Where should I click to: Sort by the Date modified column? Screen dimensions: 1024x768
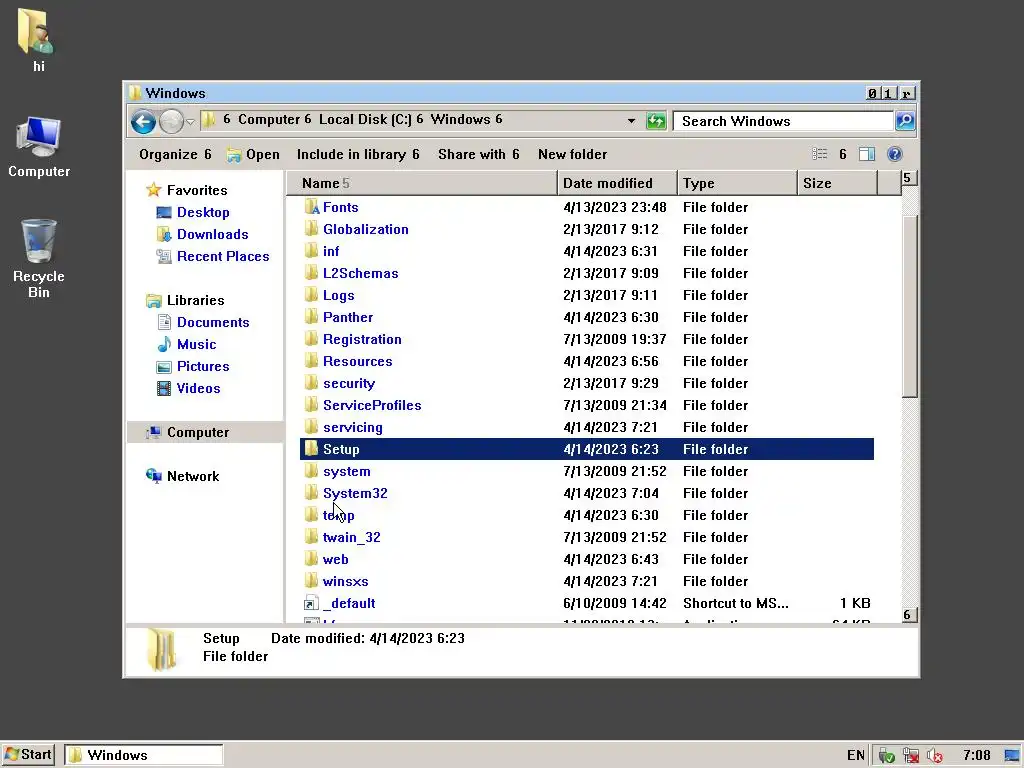(x=618, y=183)
